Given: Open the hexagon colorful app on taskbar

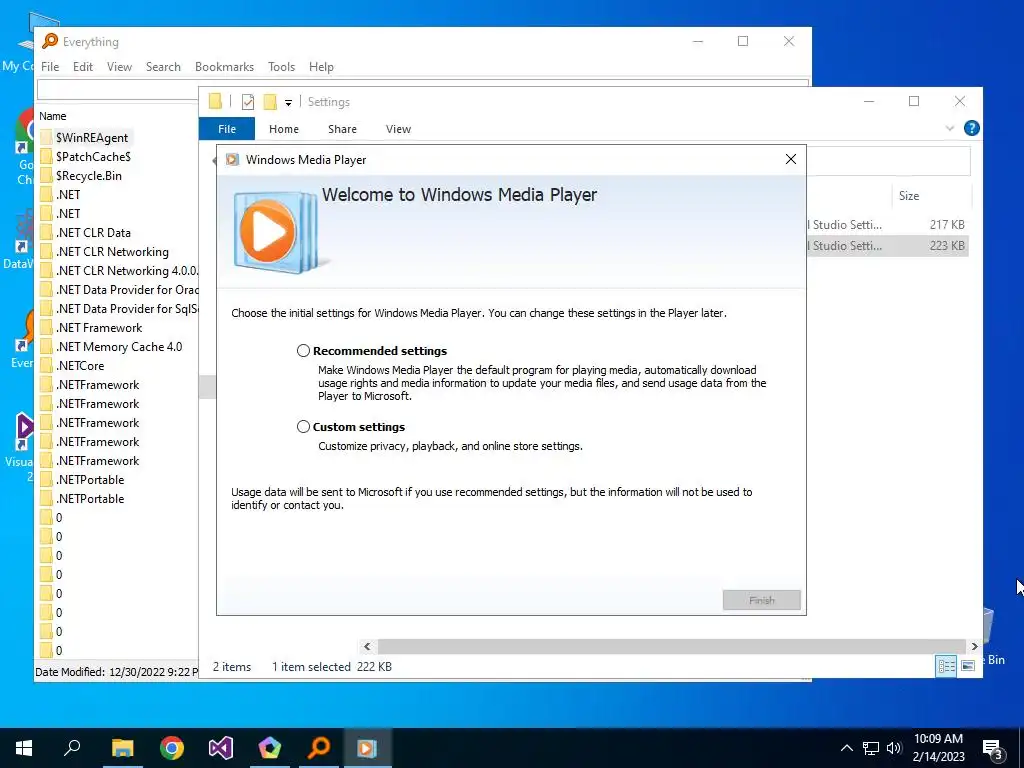Looking at the screenshot, I should point(270,748).
